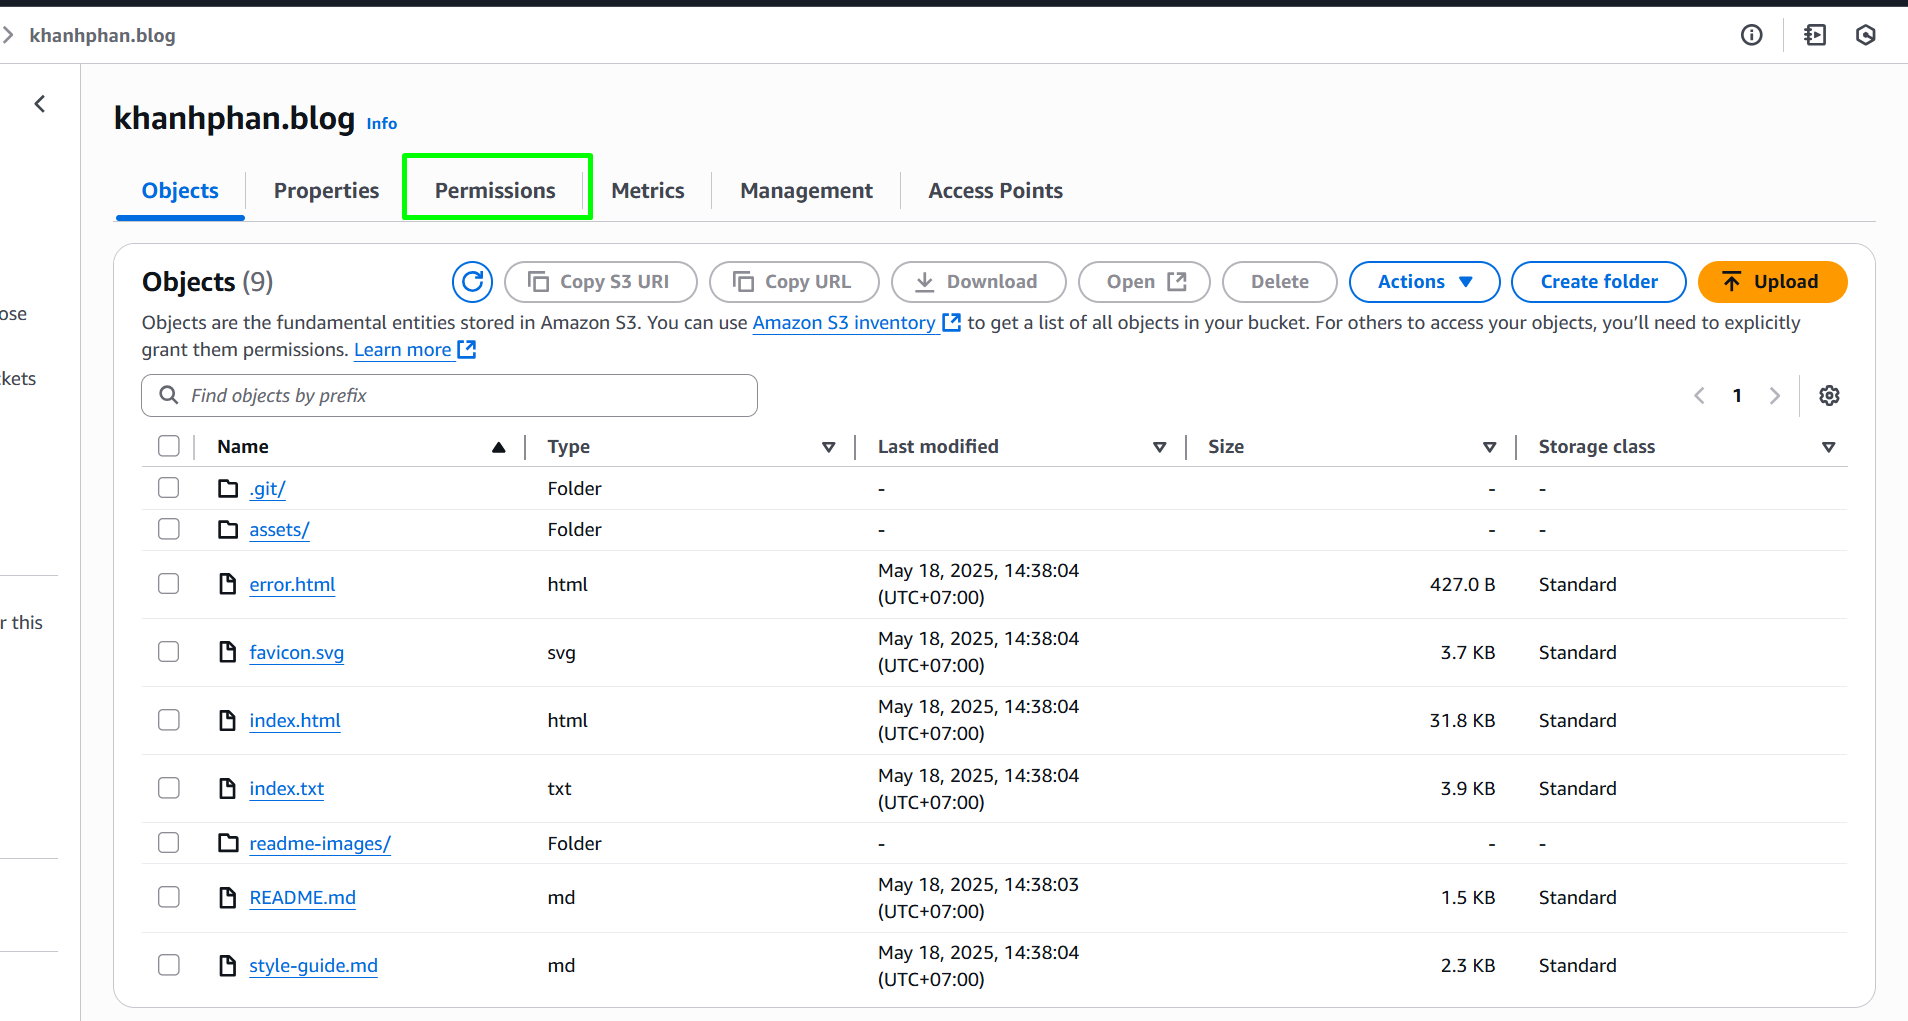Sort by Size column arrow

tap(1489, 447)
